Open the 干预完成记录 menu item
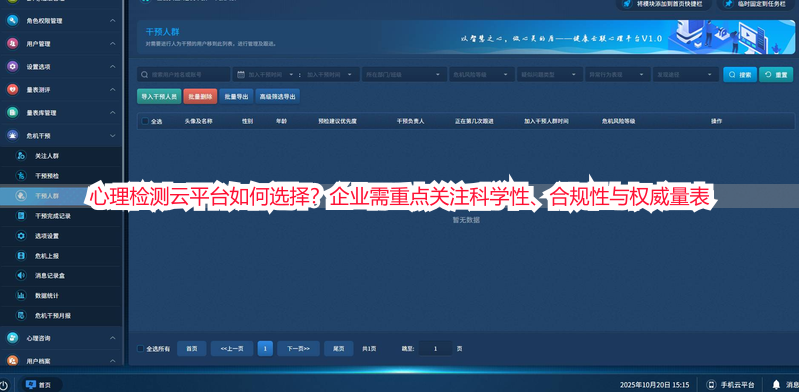Viewport: 799px width, 392px height. (x=61, y=216)
